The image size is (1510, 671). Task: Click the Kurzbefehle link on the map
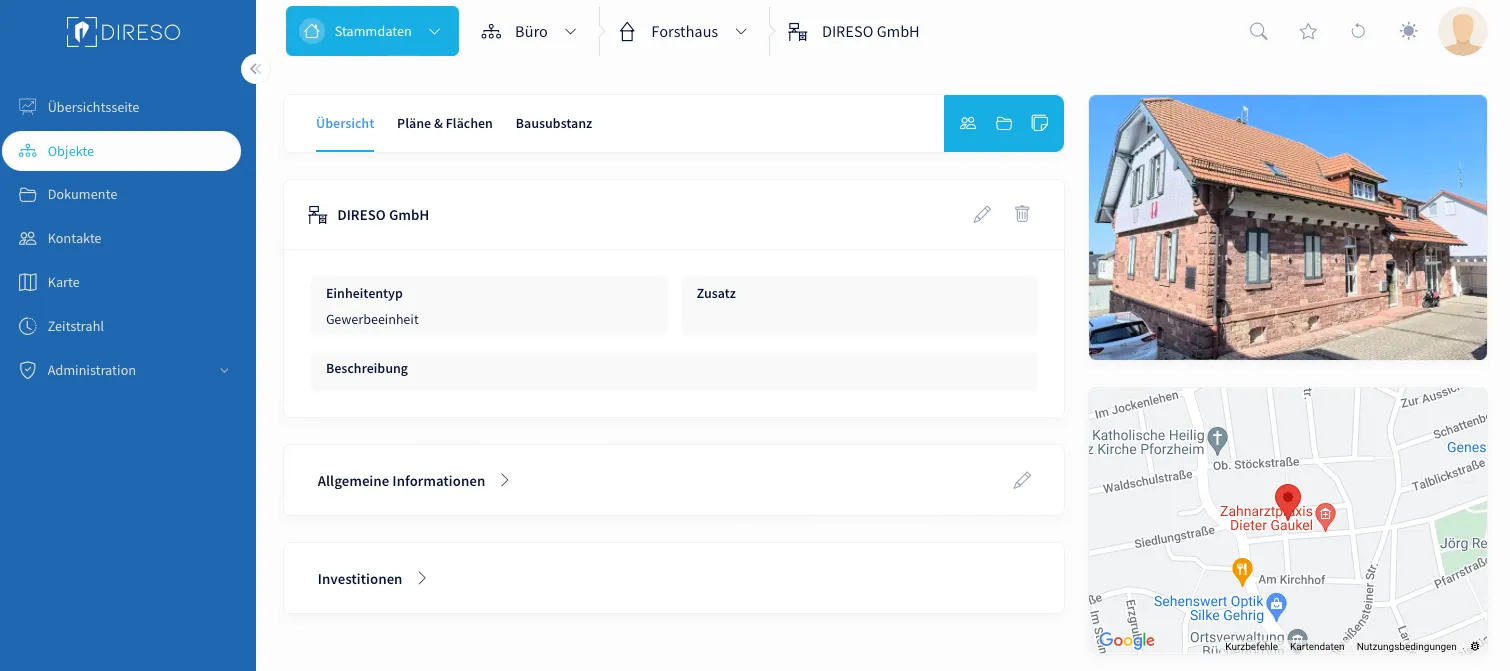(1251, 647)
